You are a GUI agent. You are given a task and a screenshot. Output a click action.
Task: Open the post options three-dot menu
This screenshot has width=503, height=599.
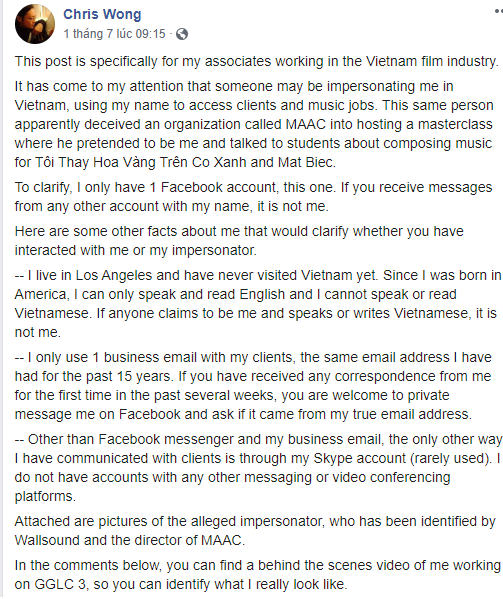pos(498,11)
